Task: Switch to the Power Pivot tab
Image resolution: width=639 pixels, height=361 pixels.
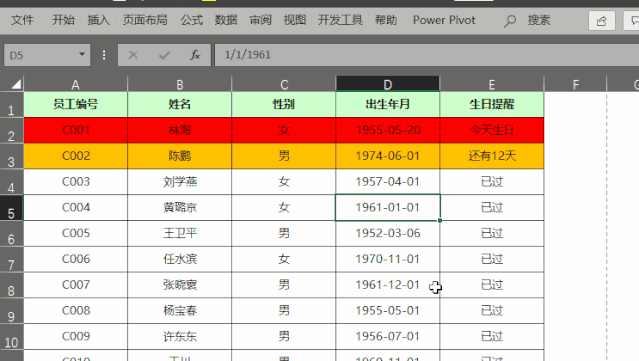Action: click(444, 20)
